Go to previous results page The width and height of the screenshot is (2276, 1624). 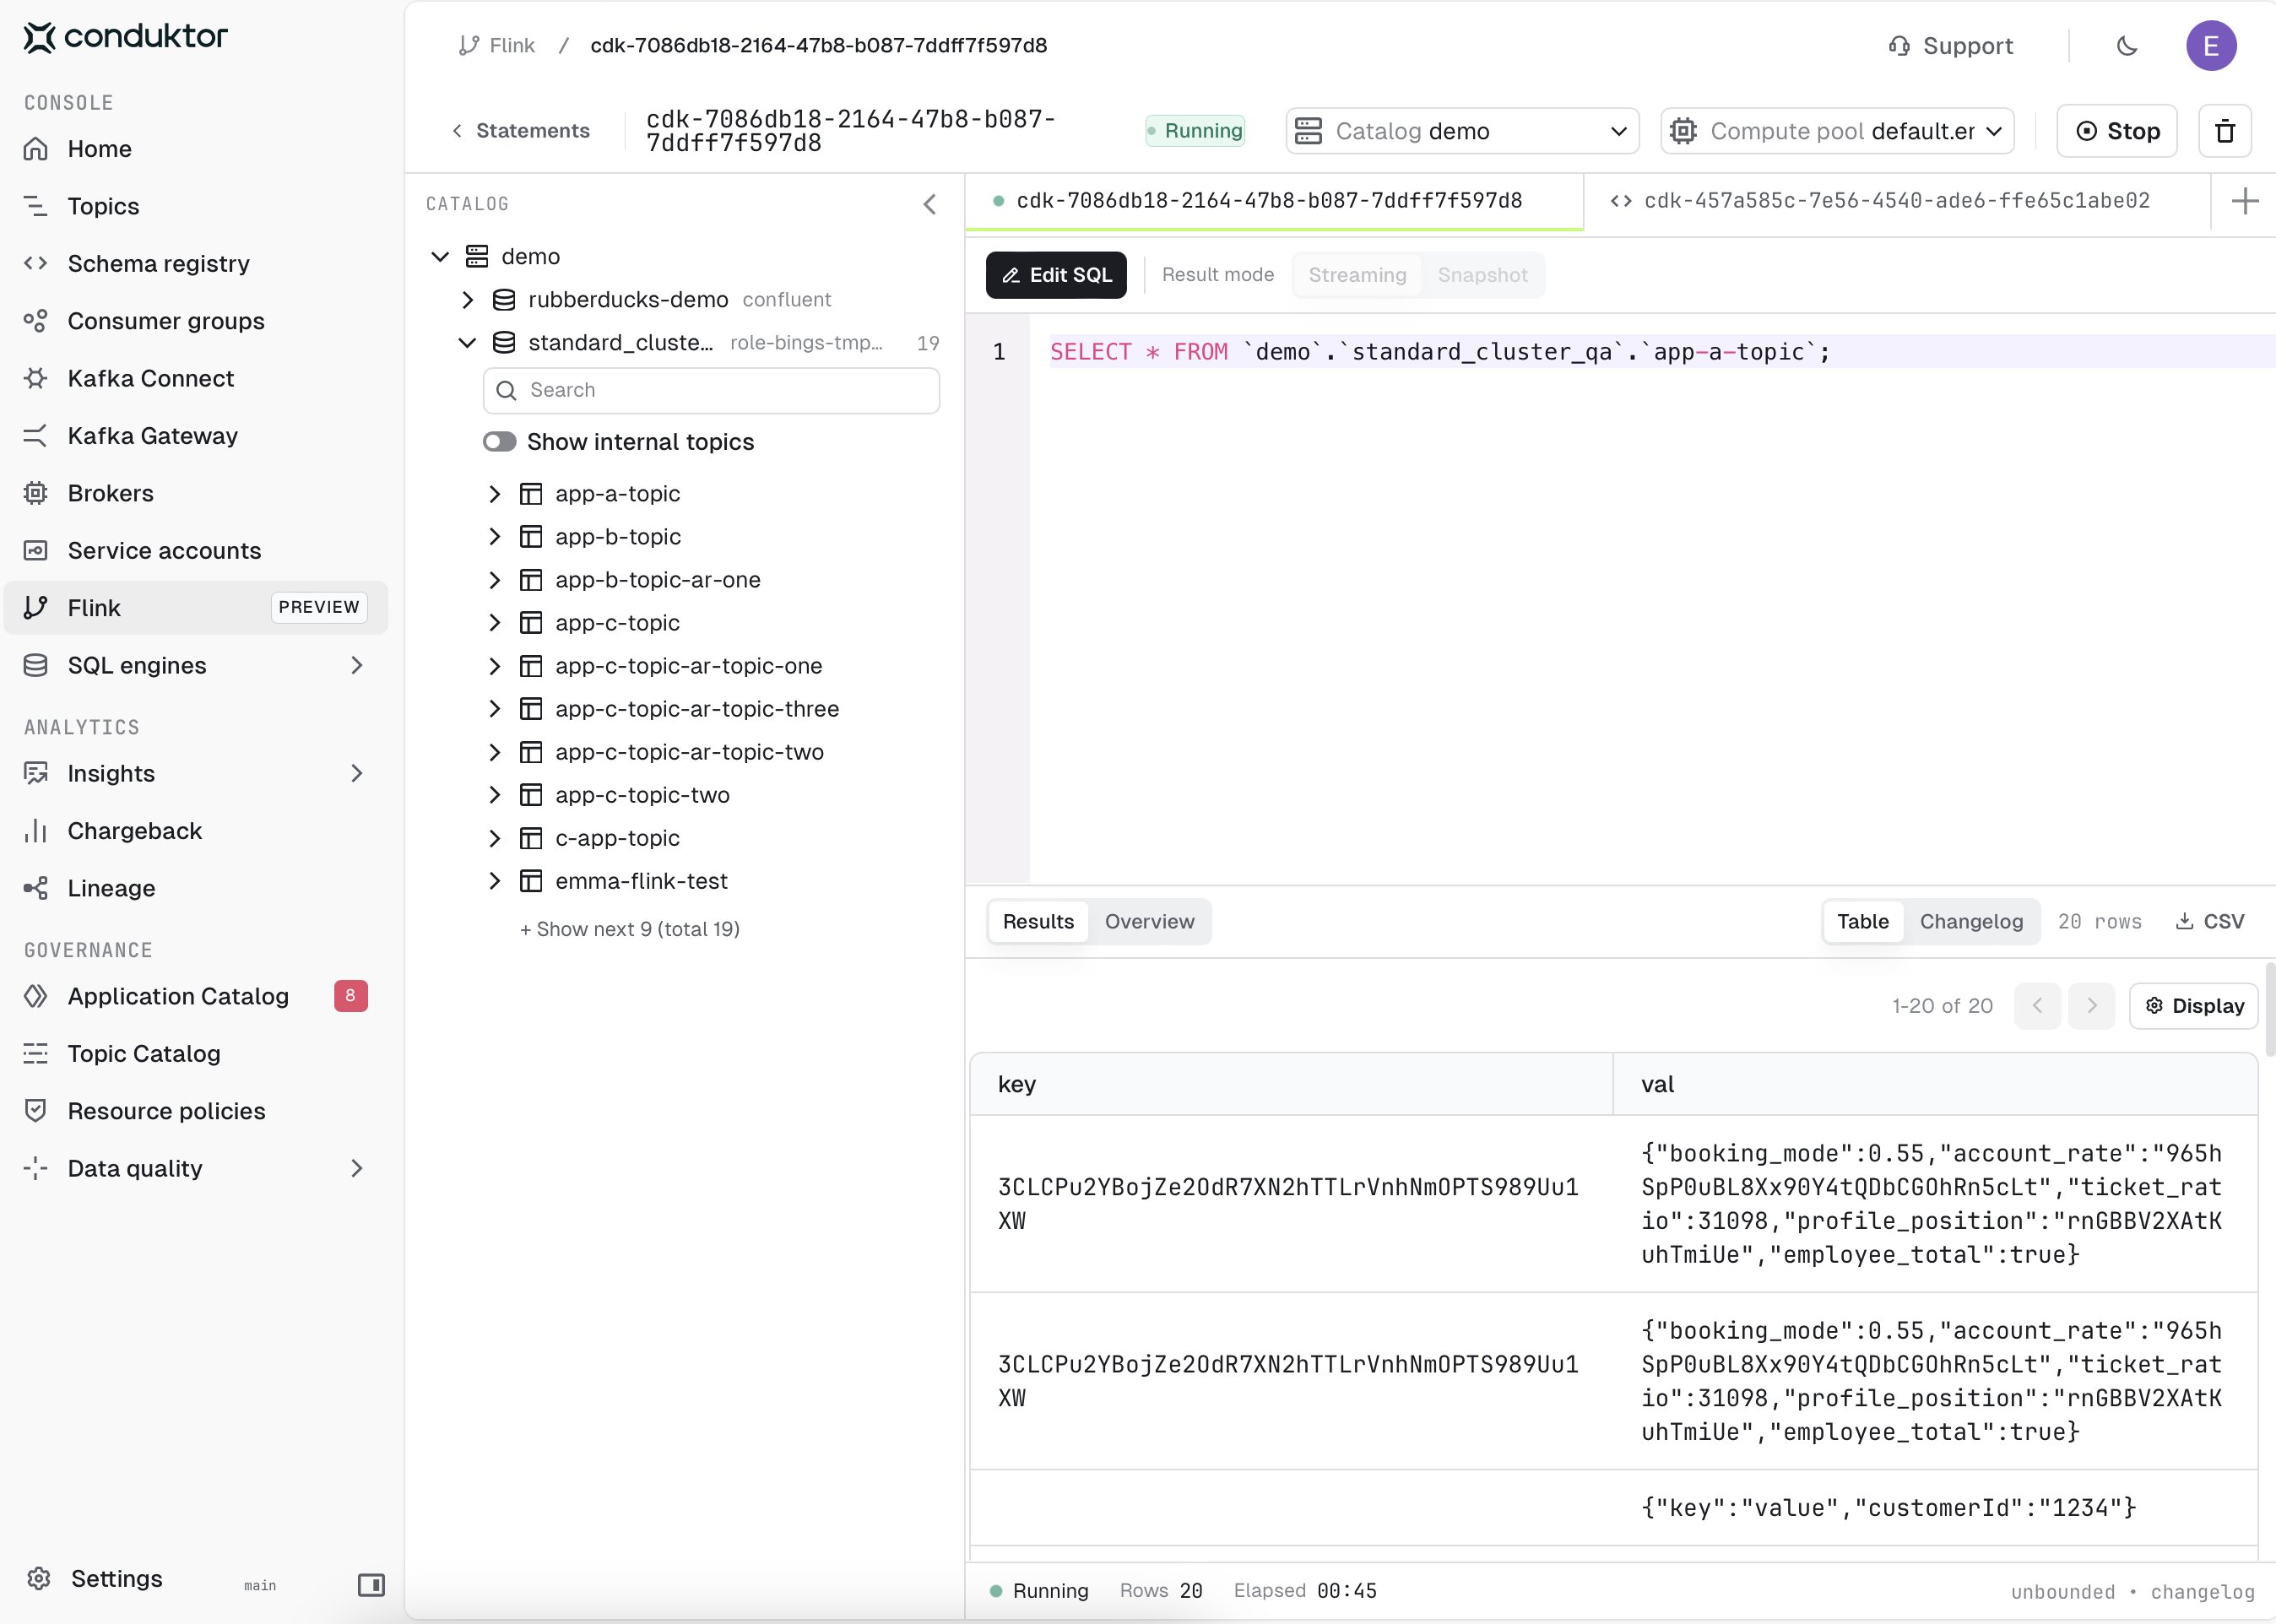point(2037,1006)
